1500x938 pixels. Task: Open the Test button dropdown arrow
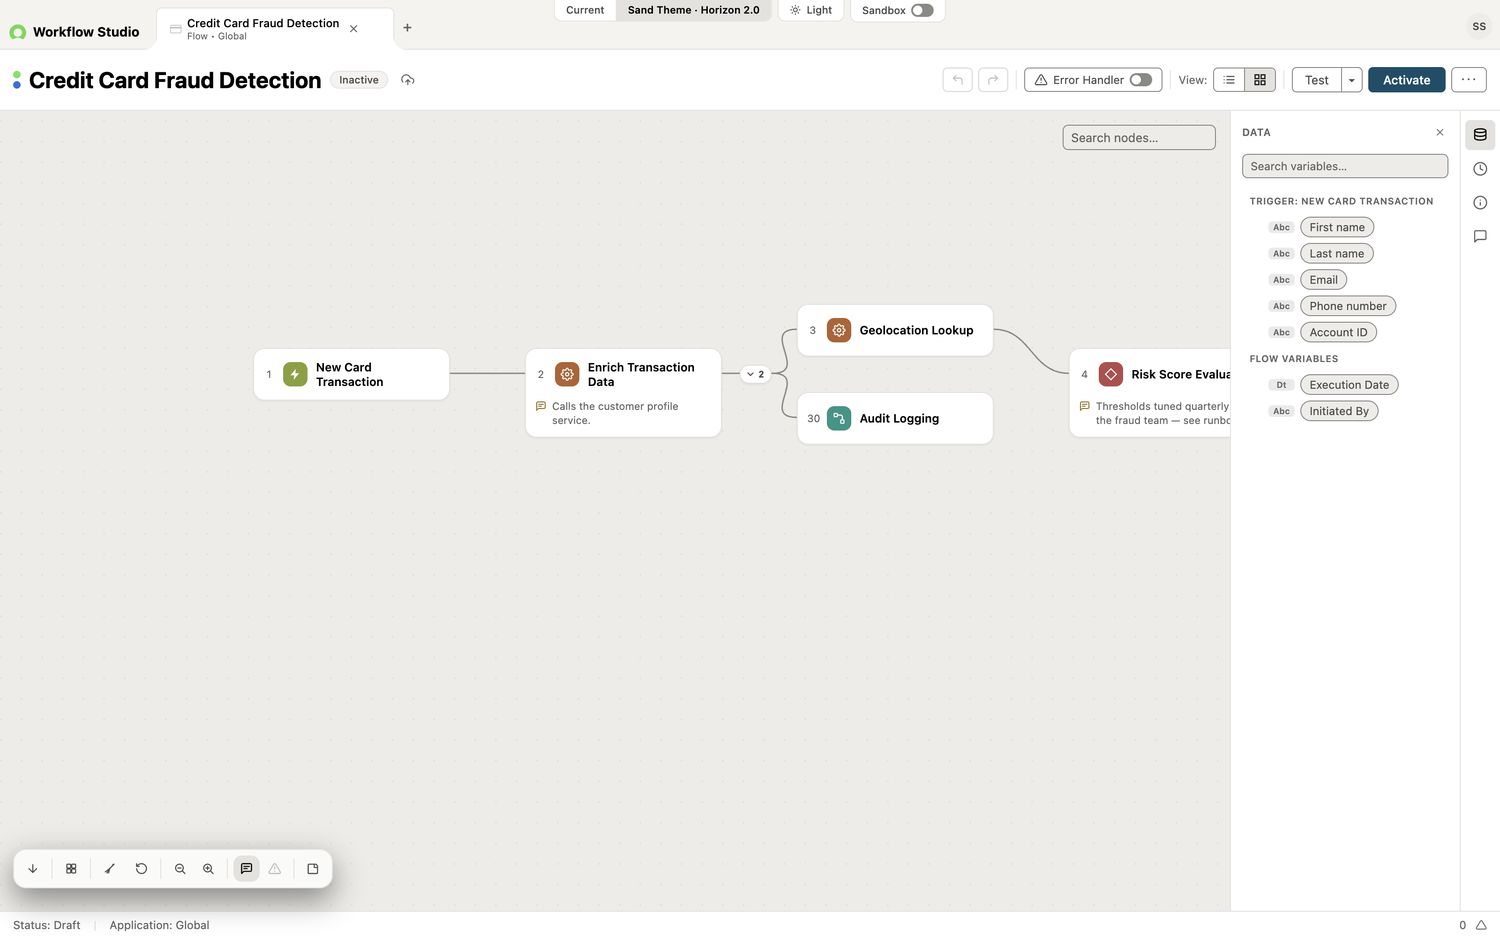[1352, 80]
